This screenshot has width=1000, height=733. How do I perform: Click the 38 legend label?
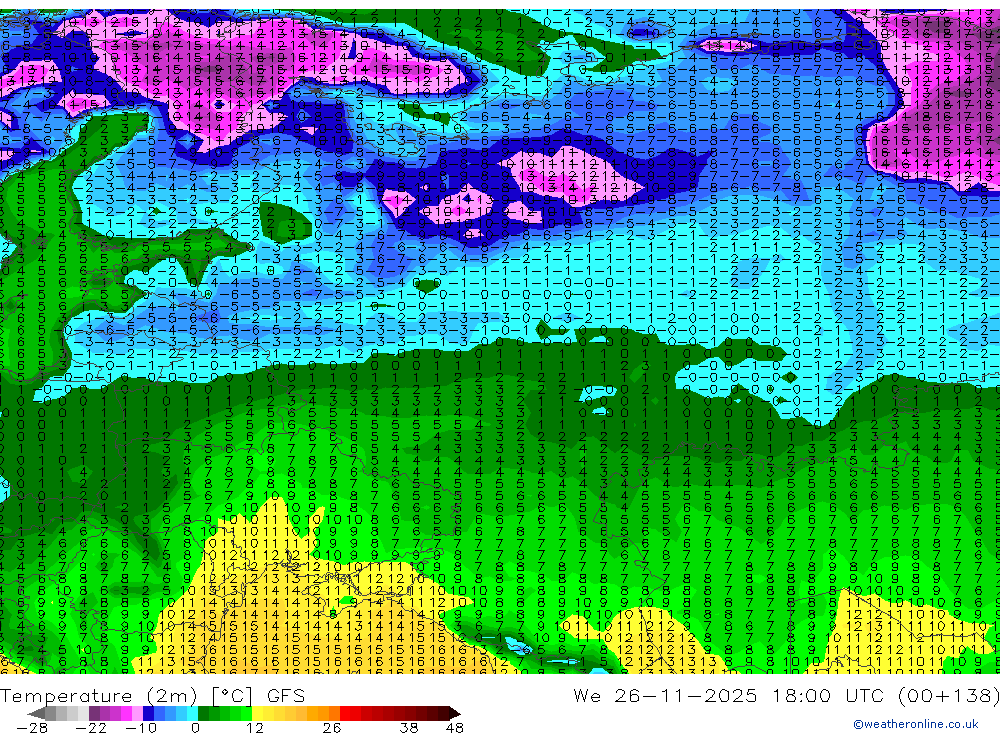pyautogui.click(x=409, y=728)
